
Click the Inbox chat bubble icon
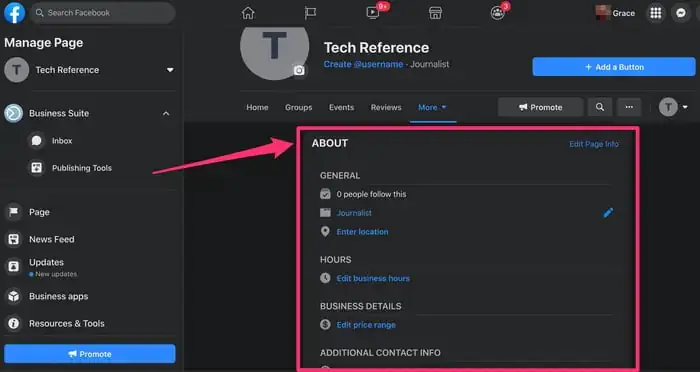pyautogui.click(x=37, y=141)
